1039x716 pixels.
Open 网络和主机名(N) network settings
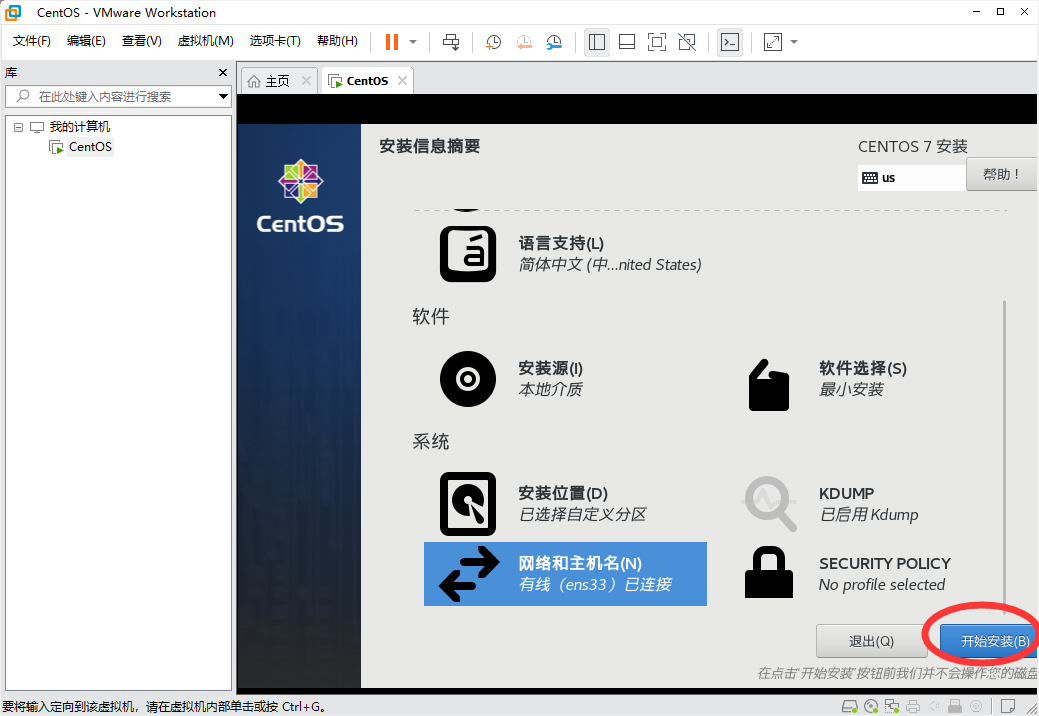point(565,574)
